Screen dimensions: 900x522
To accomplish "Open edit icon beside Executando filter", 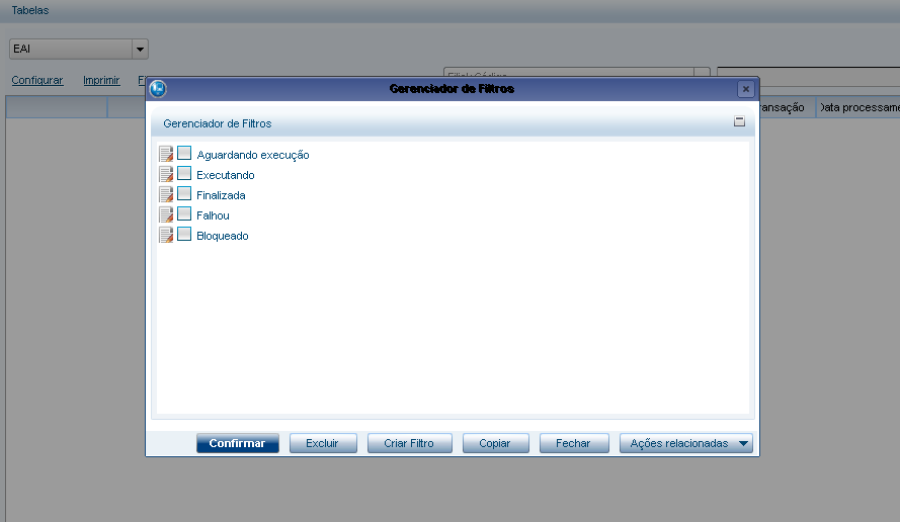I will (x=166, y=174).
